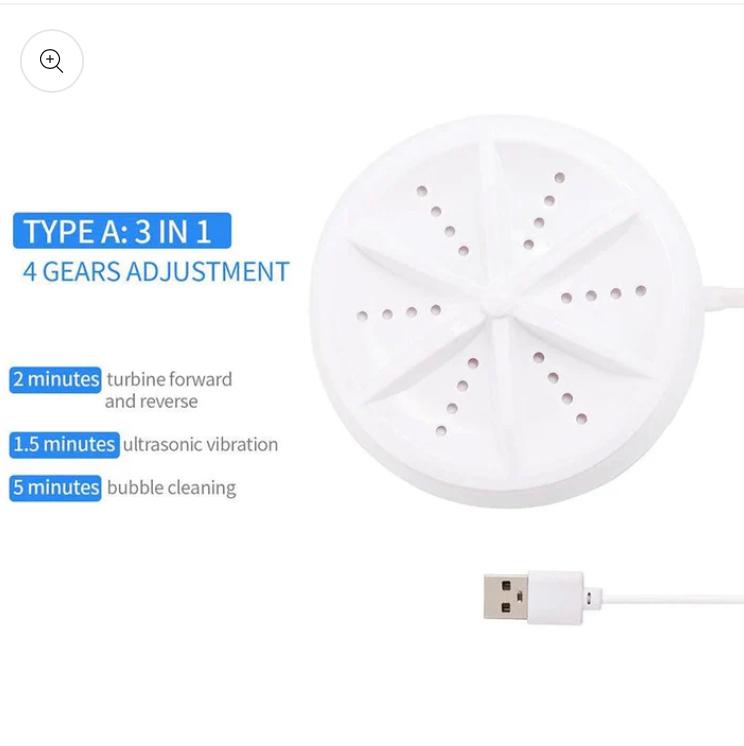Click the horizontal row of holes on washer's left blade
This screenshot has width=744, height=746.
[399, 313]
